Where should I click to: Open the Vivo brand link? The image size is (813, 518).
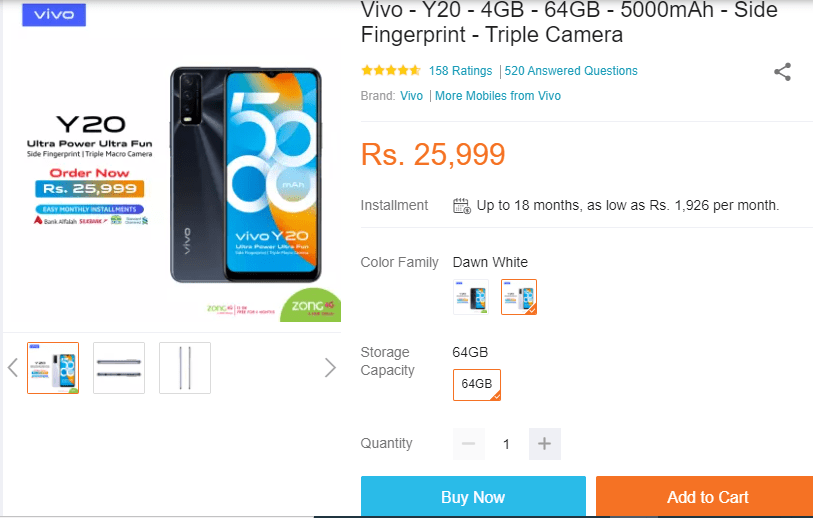click(x=411, y=96)
